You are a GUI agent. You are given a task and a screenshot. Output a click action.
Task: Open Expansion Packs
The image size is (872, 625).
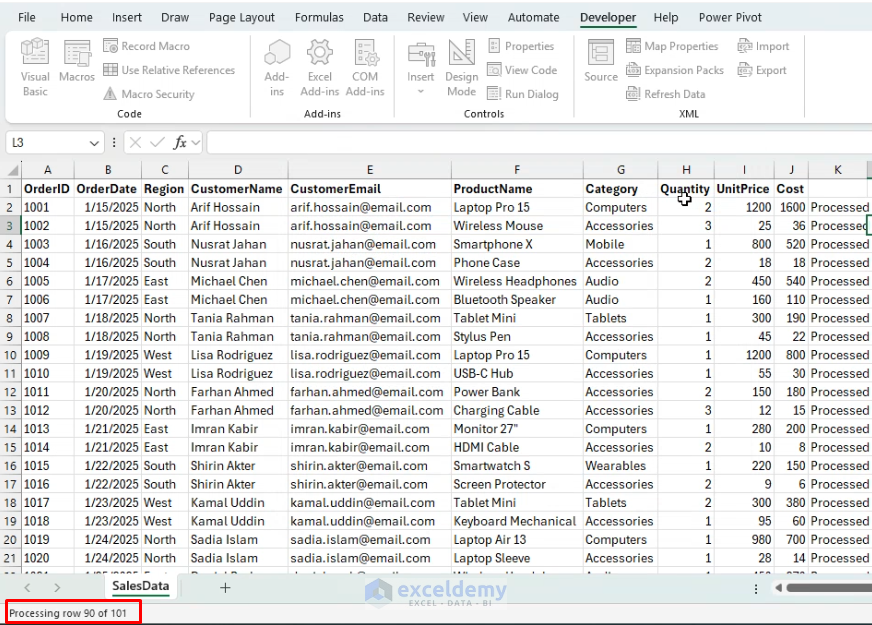[x=675, y=70]
